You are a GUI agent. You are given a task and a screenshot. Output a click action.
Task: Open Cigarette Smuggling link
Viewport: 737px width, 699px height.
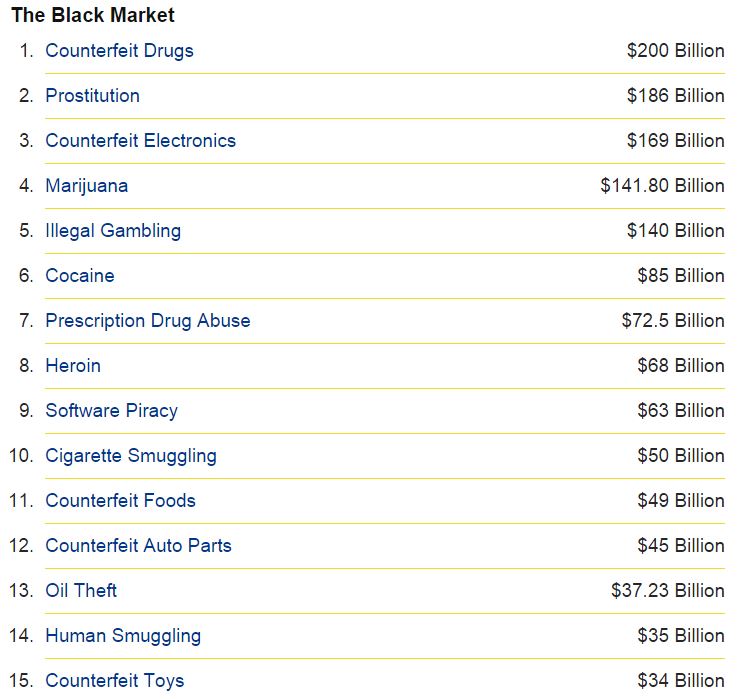[131, 456]
